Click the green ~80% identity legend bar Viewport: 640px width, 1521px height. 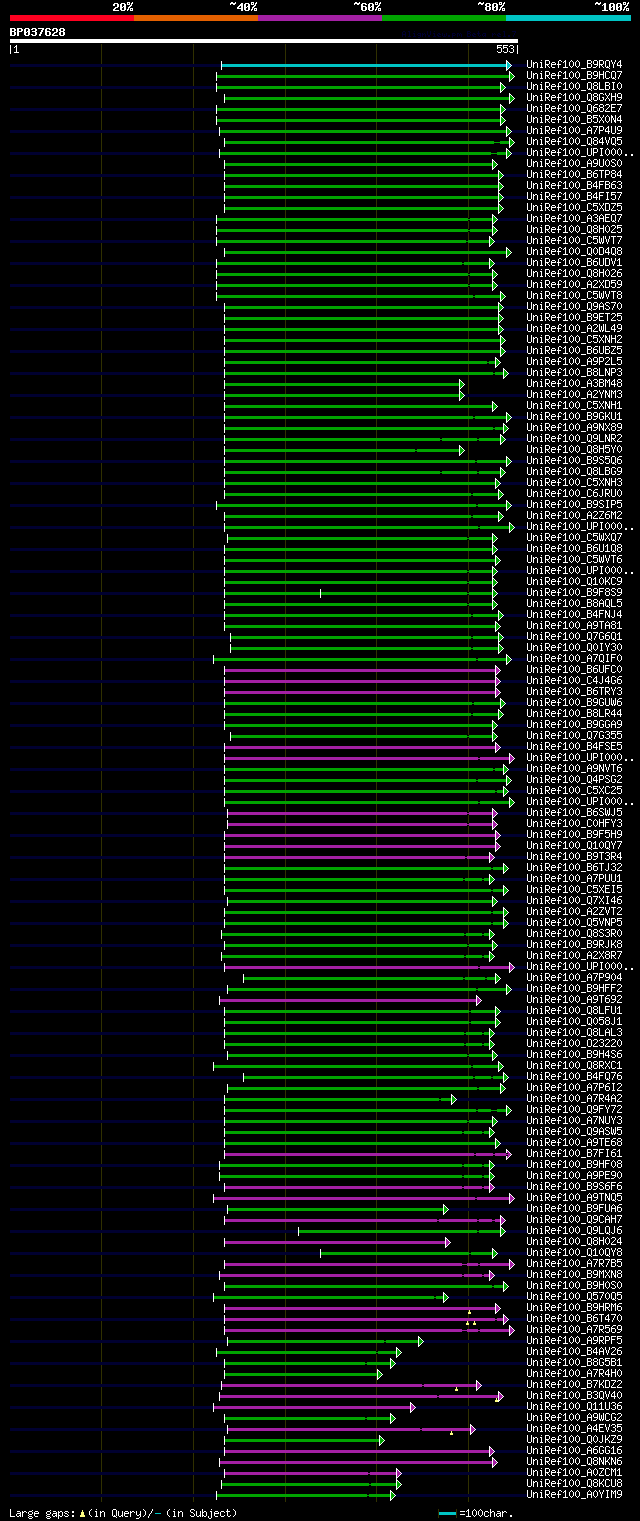click(444, 18)
